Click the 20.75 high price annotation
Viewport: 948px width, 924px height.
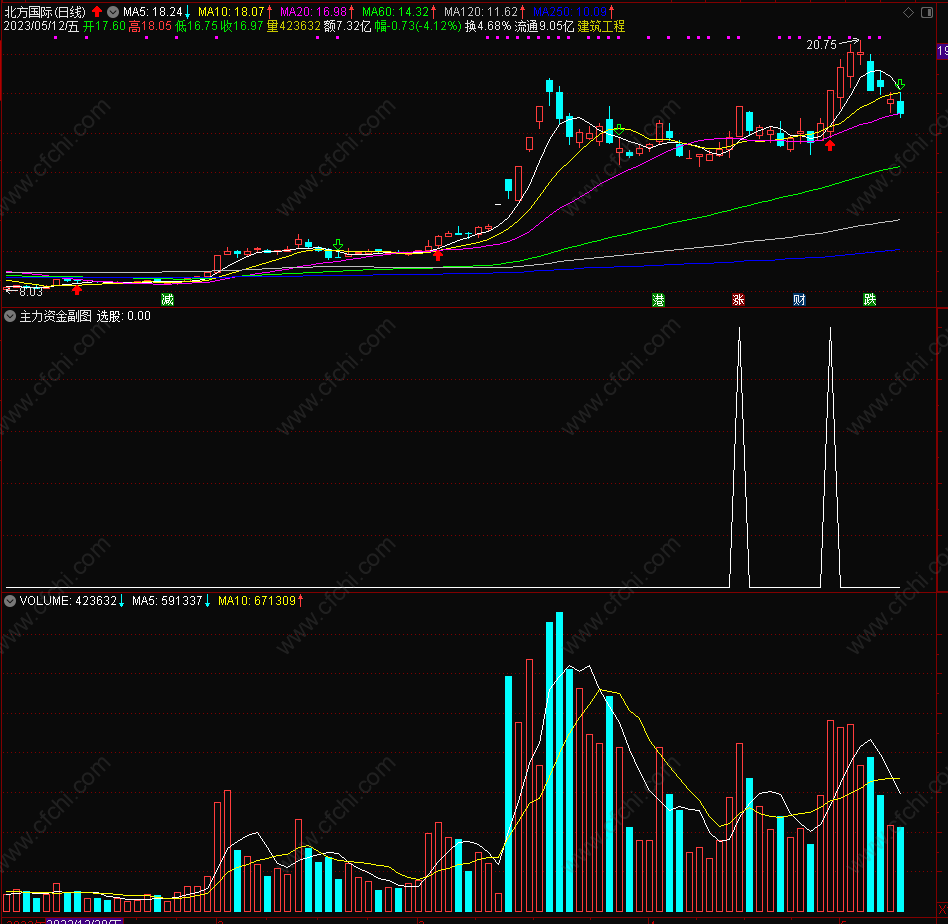[x=821, y=45]
